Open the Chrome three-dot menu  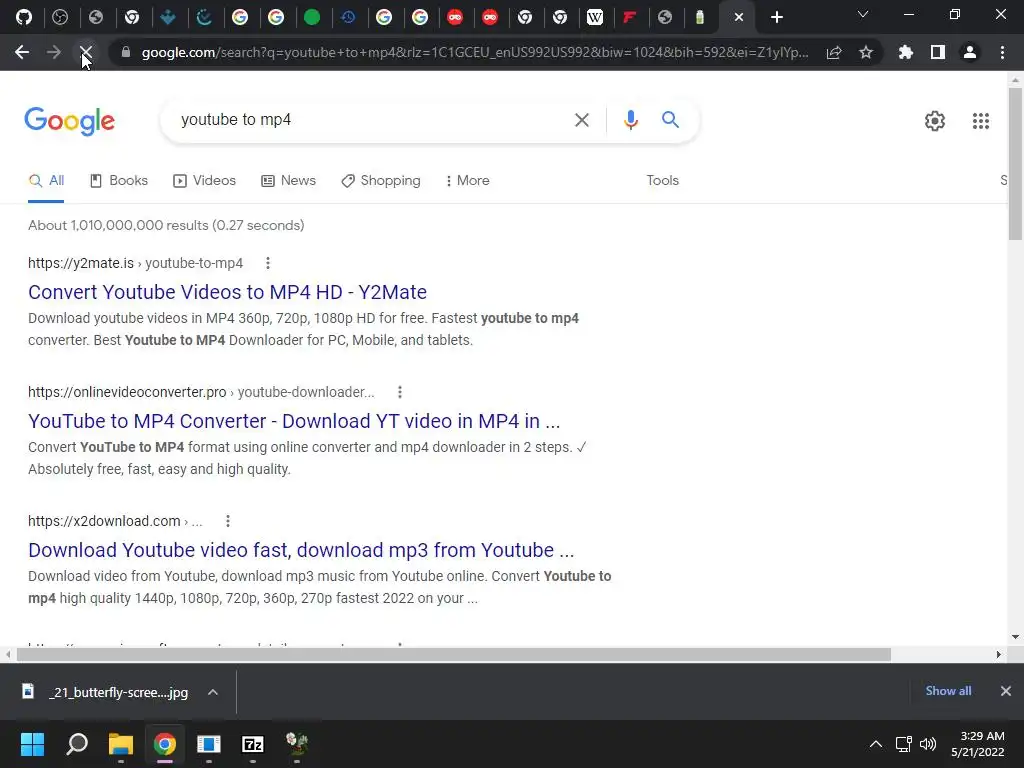click(x=1002, y=52)
